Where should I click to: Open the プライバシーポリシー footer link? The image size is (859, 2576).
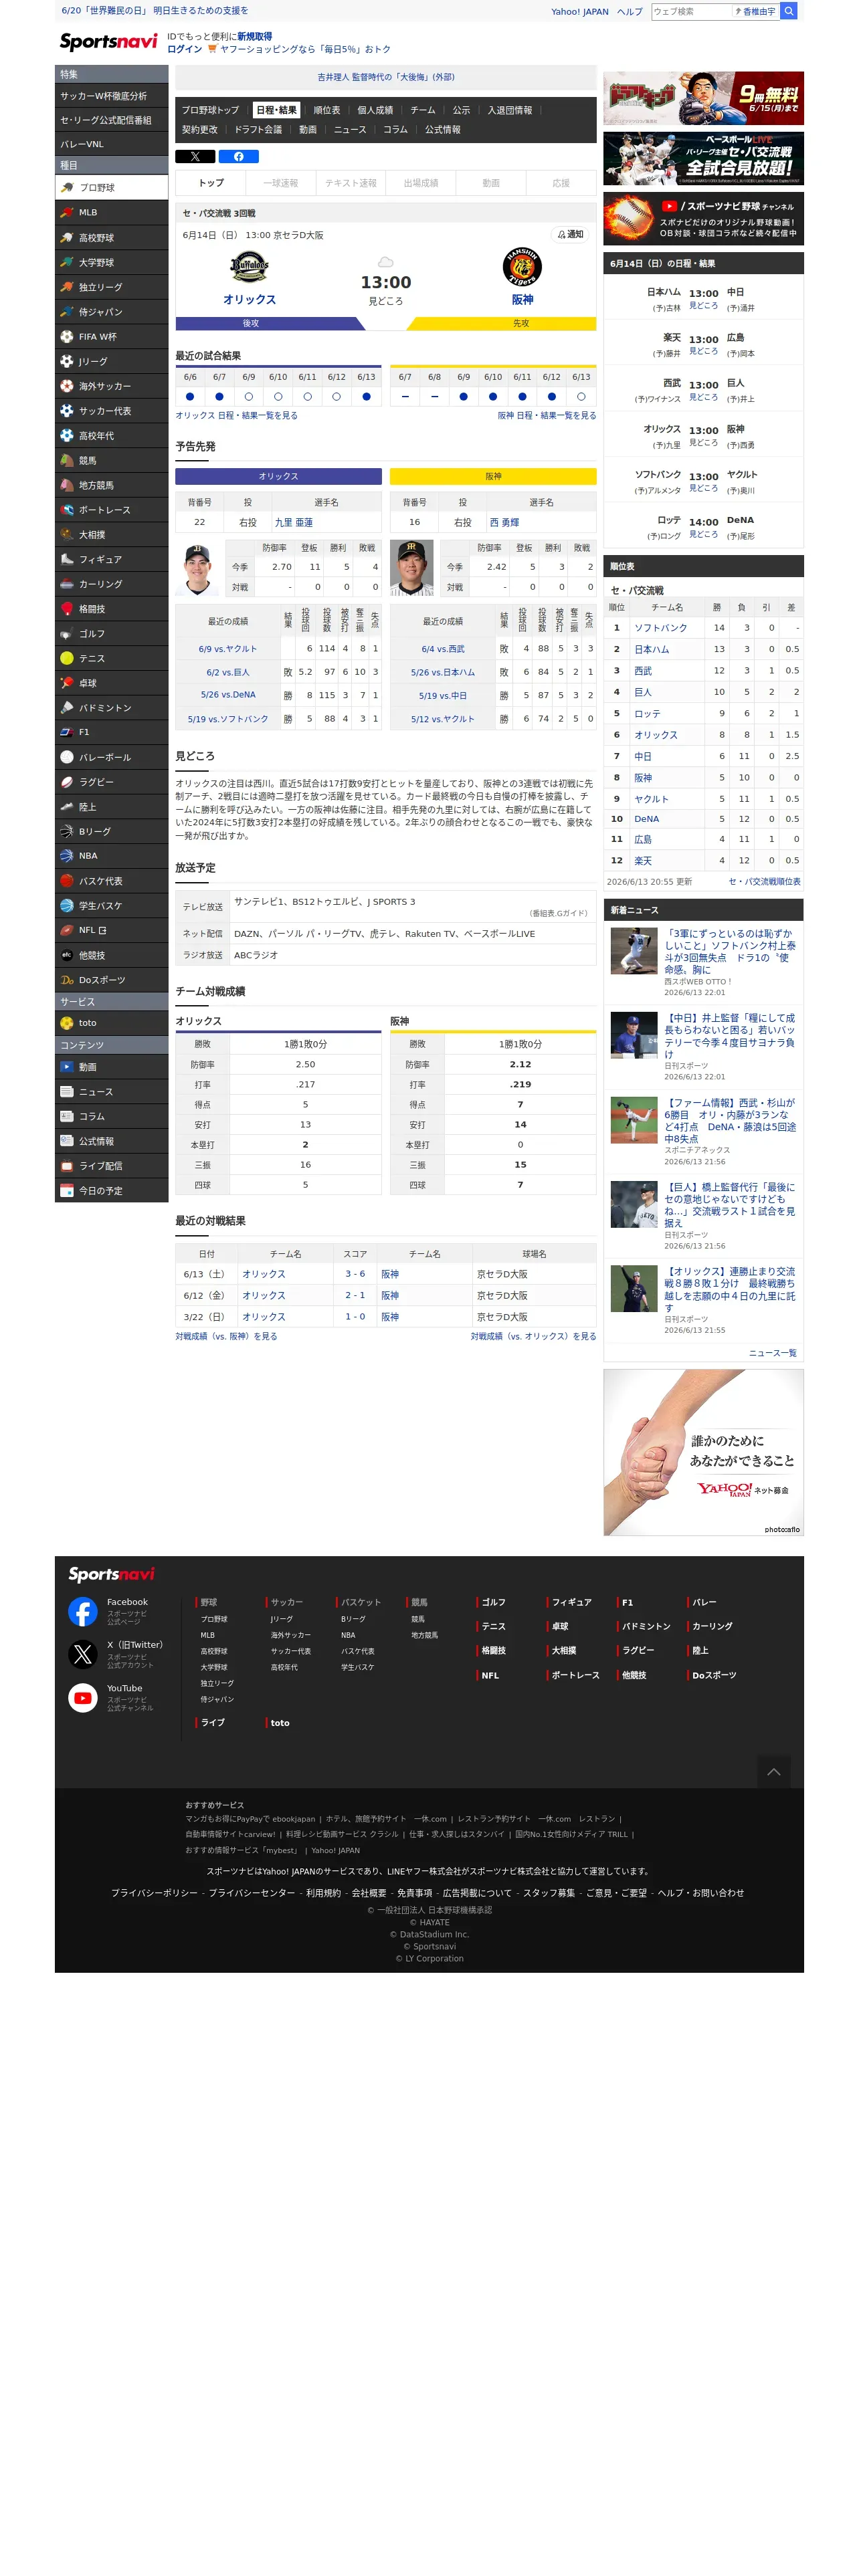154,1893
